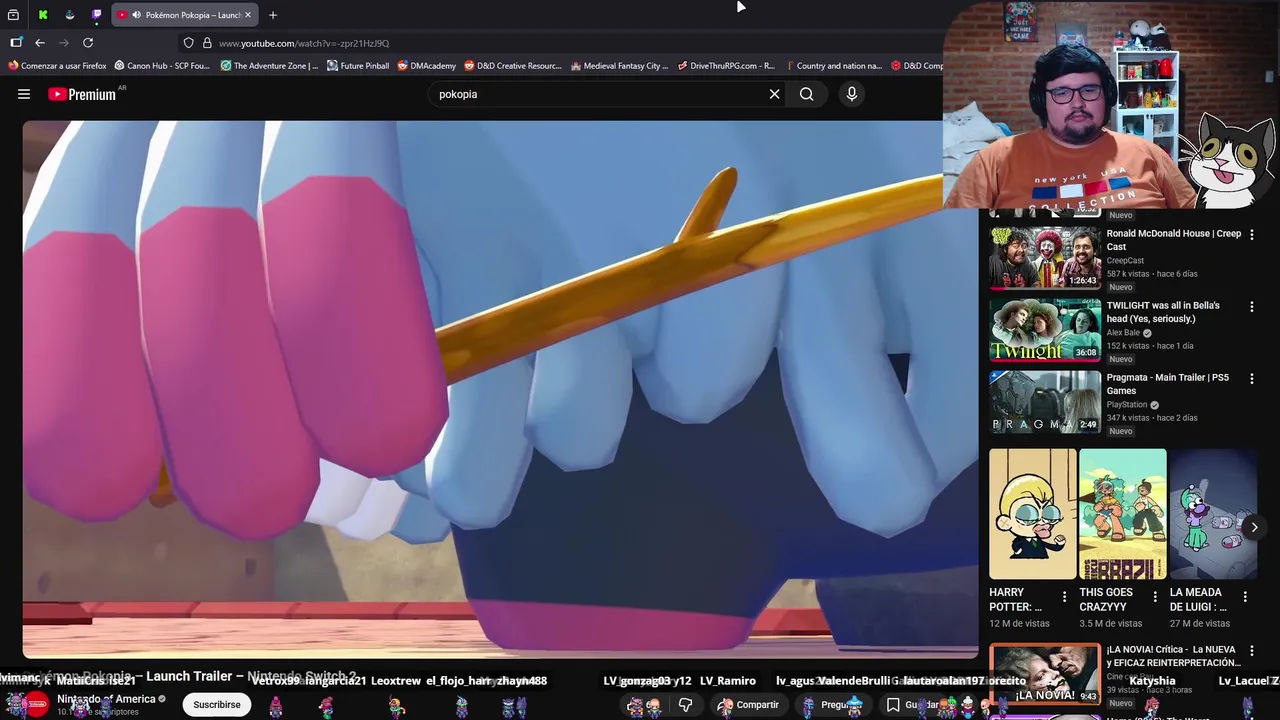The image size is (1280, 720).
Task: Open options for TWILIGHT video
Action: (x=1251, y=307)
